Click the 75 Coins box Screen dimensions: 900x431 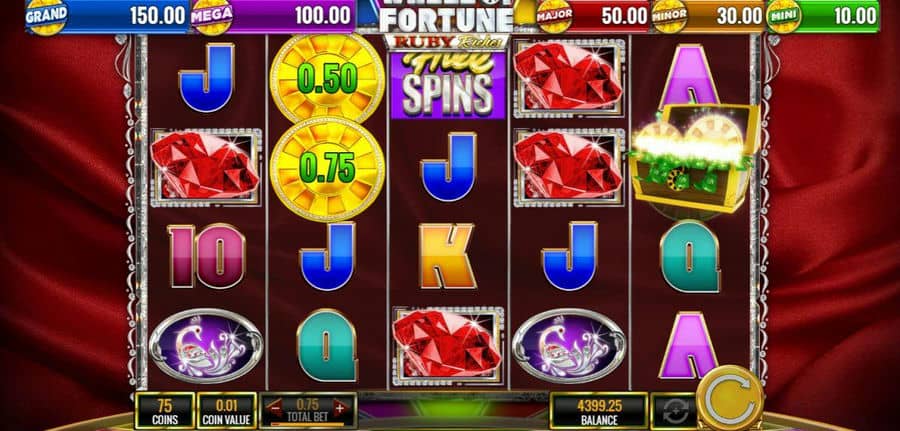point(165,411)
